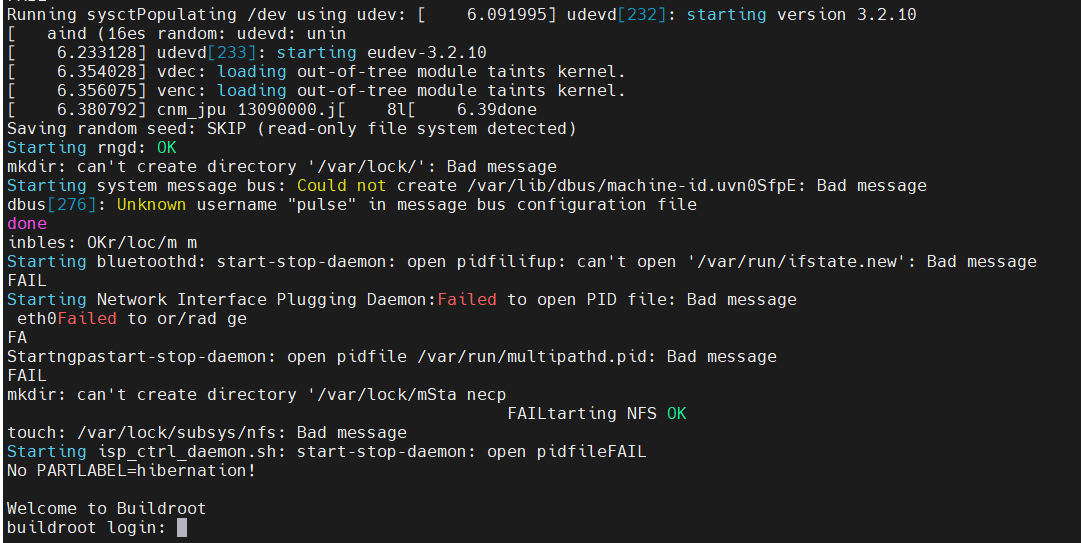Image resolution: width=1081 pixels, height=543 pixels.
Task: Click the magenta 'done' text
Action: click(x=27, y=224)
